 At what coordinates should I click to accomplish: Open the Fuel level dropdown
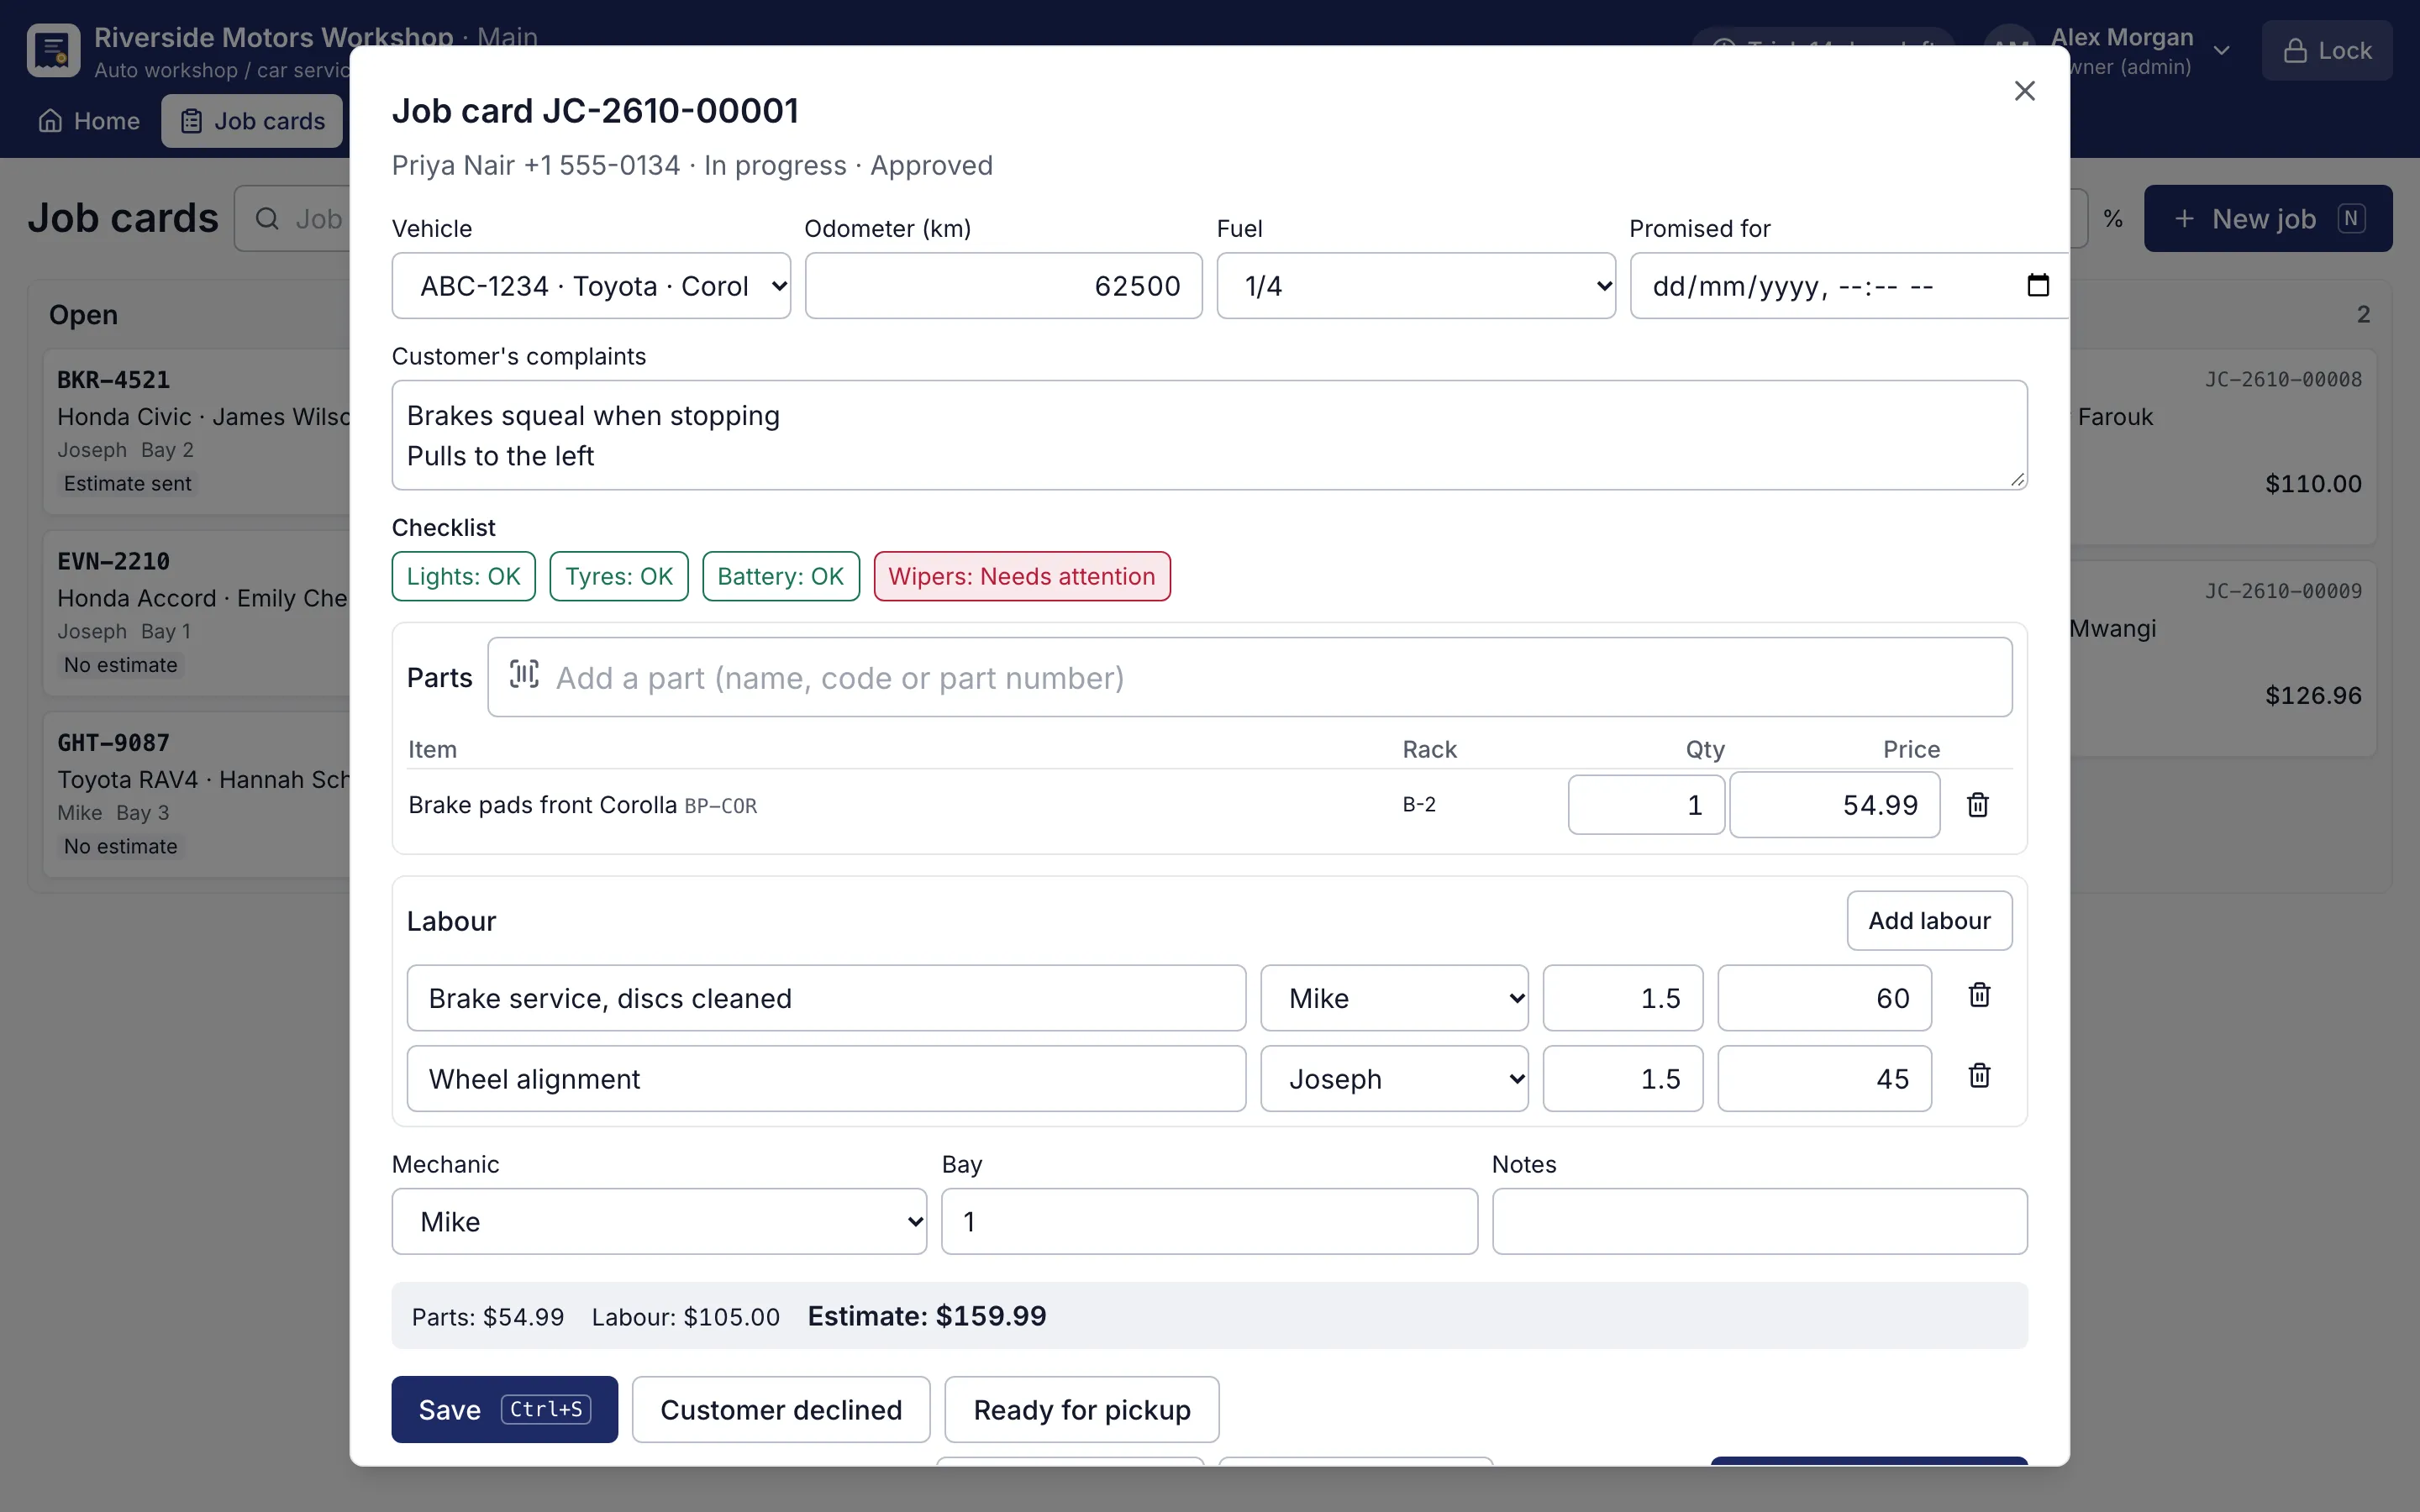(1415, 286)
